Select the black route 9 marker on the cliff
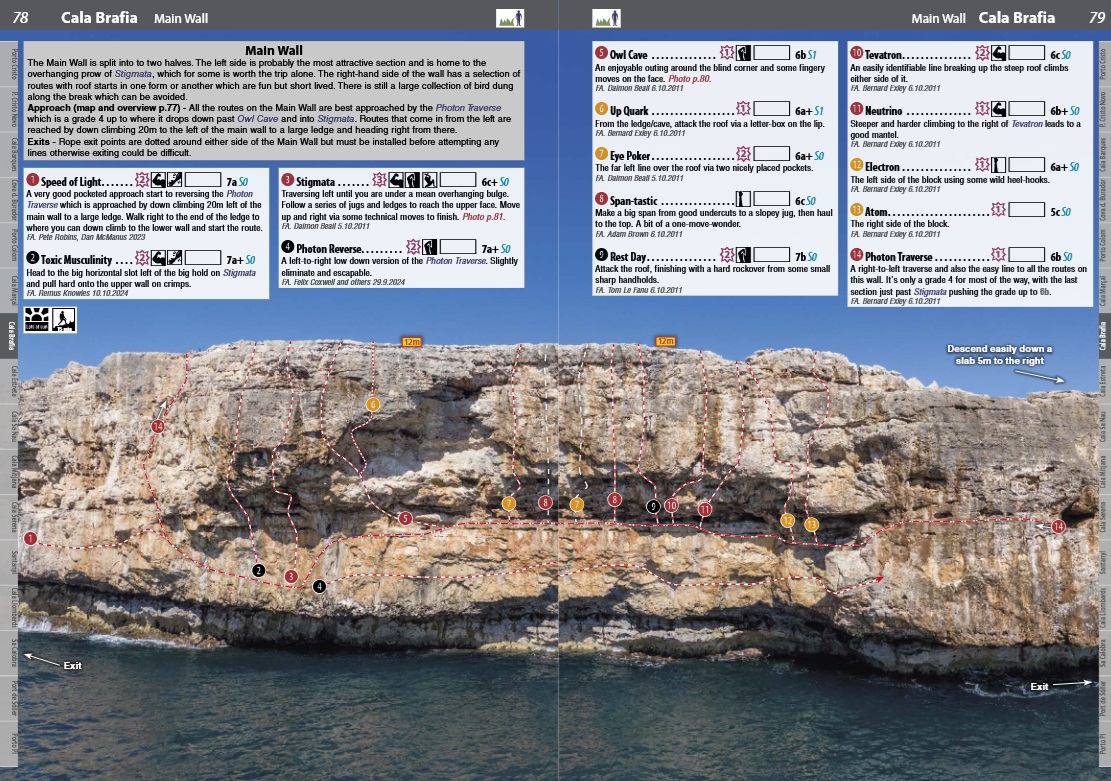 click(x=653, y=507)
